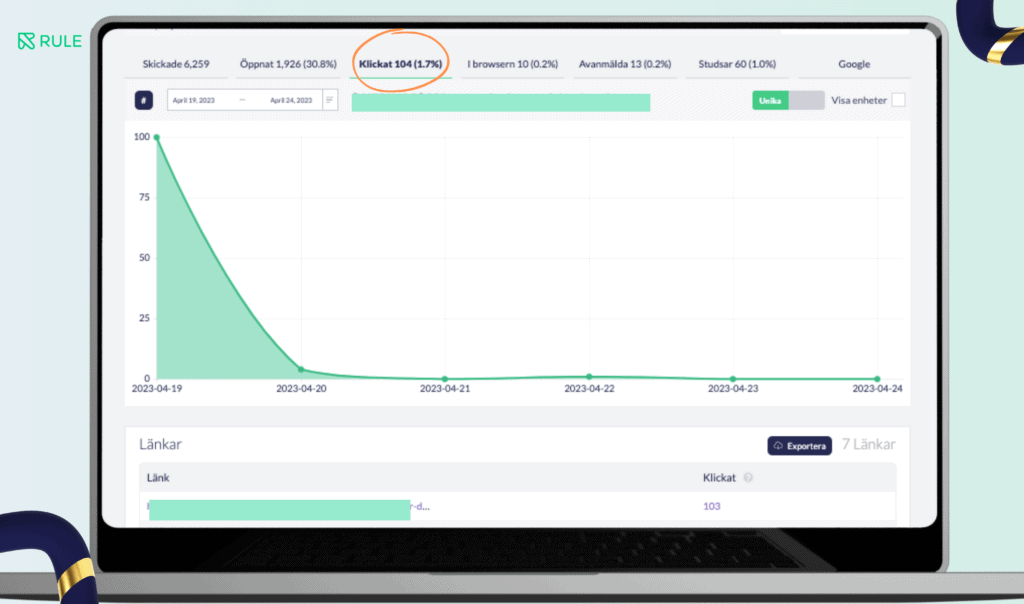Open the Öppnat 1,926 tab
1024x604 pixels.
coord(285,64)
